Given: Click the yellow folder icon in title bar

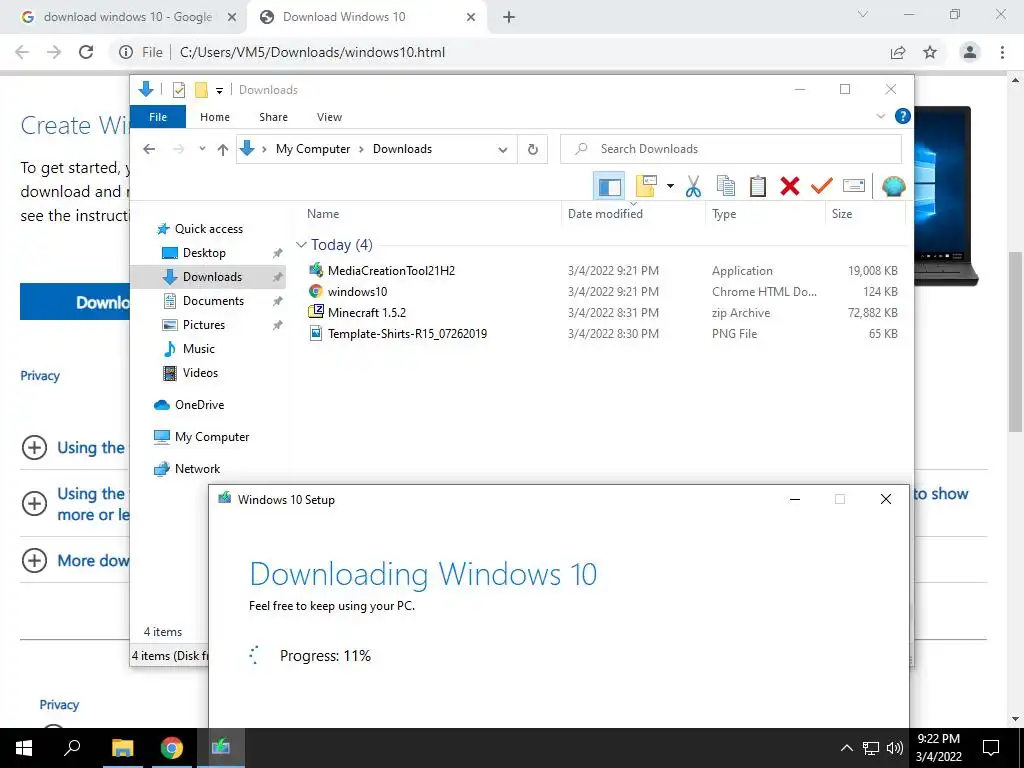Looking at the screenshot, I should tap(201, 90).
